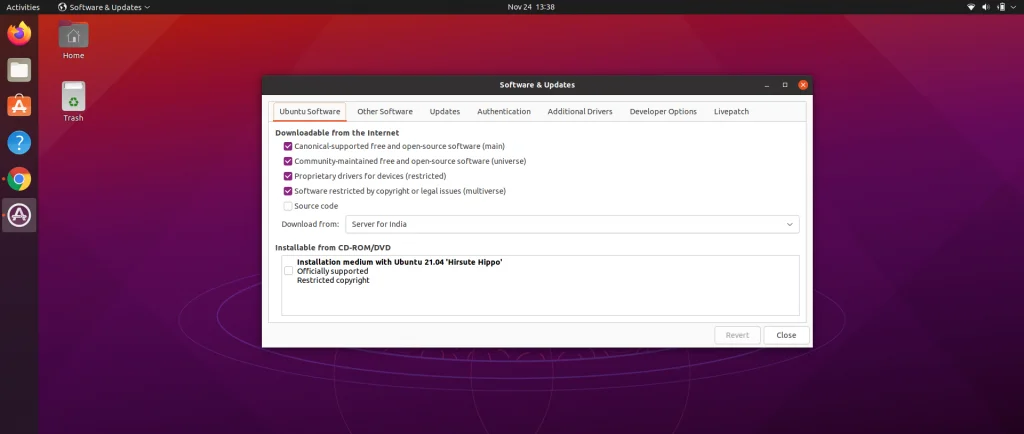Viewport: 1024px width, 434px height.
Task: Launch Google Chrome from the dock
Action: [19, 179]
